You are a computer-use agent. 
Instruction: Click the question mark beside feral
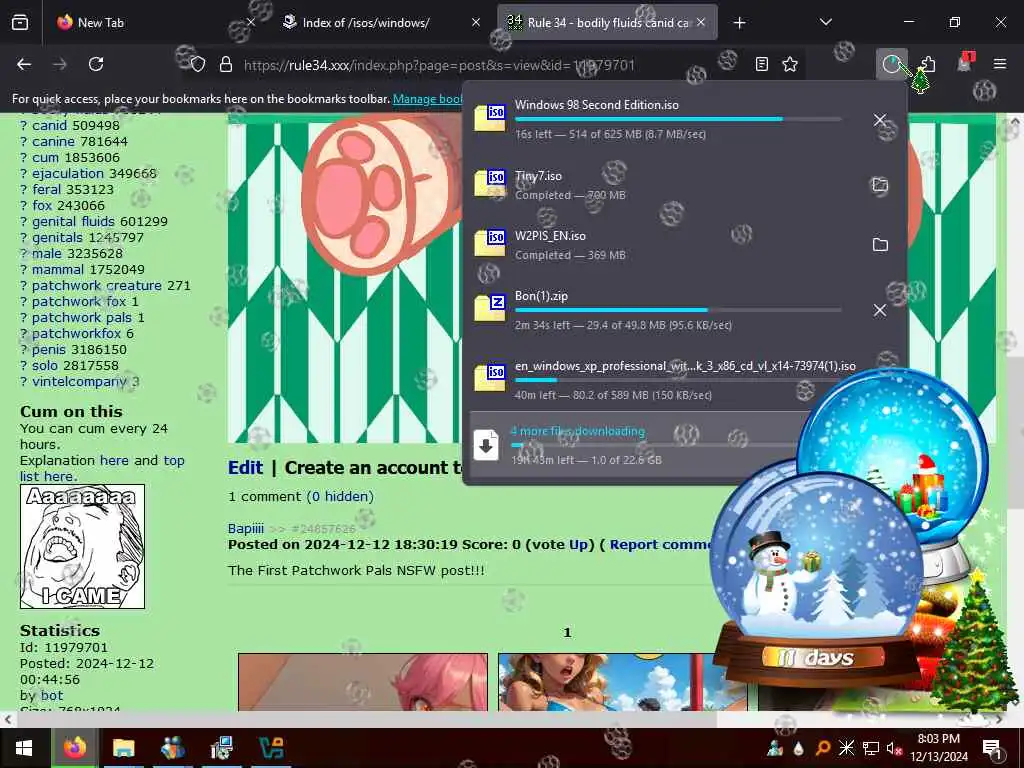point(24,189)
